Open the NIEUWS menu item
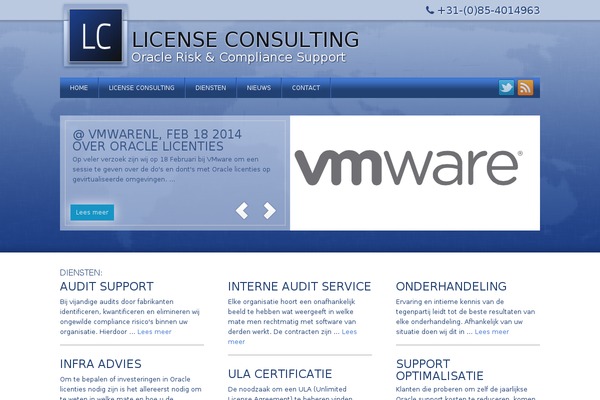This screenshot has height=400, width=600. click(259, 88)
